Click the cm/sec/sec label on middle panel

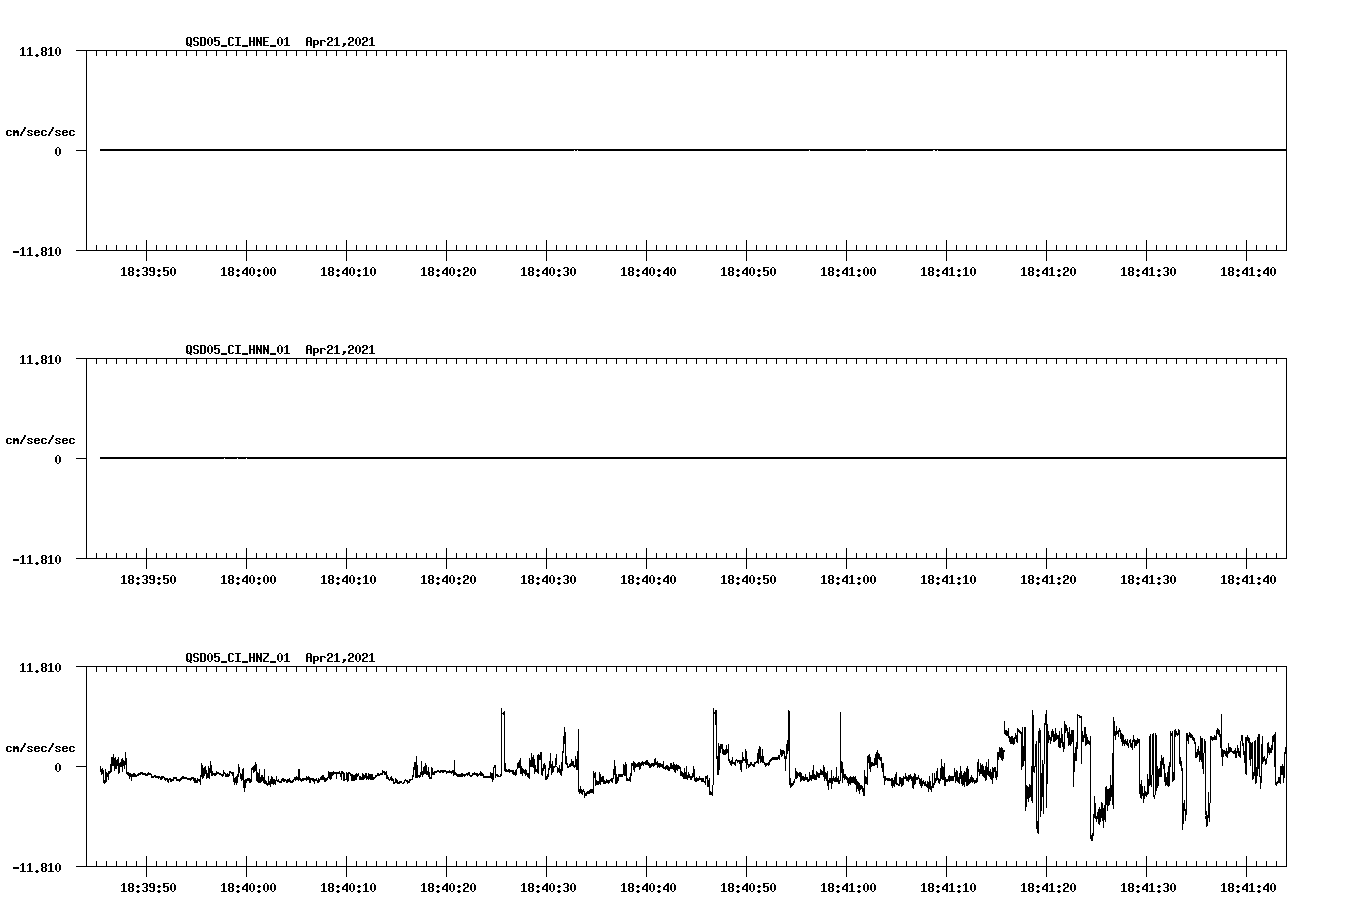[x=41, y=439]
